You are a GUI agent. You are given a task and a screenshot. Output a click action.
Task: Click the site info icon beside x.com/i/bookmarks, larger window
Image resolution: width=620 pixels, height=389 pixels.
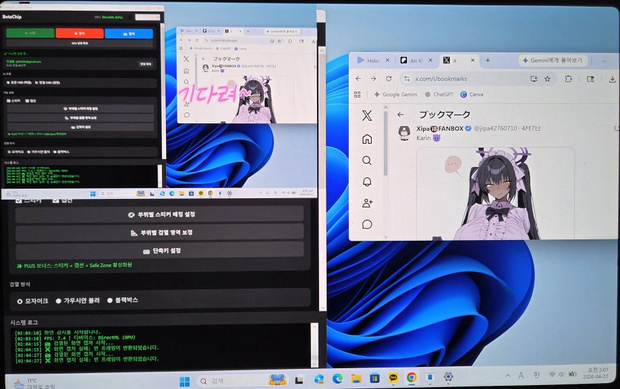click(407, 79)
